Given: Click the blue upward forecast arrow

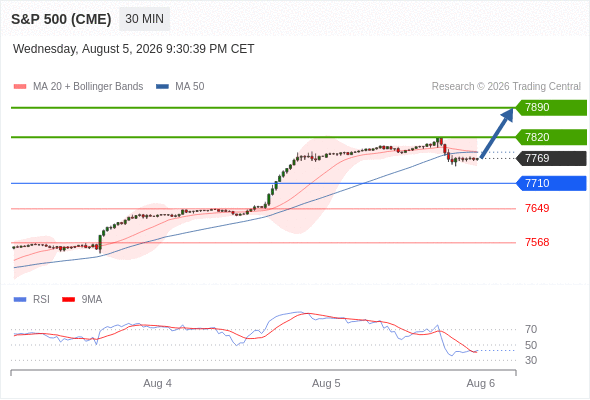Looking at the screenshot, I should pyautogui.click(x=497, y=133).
